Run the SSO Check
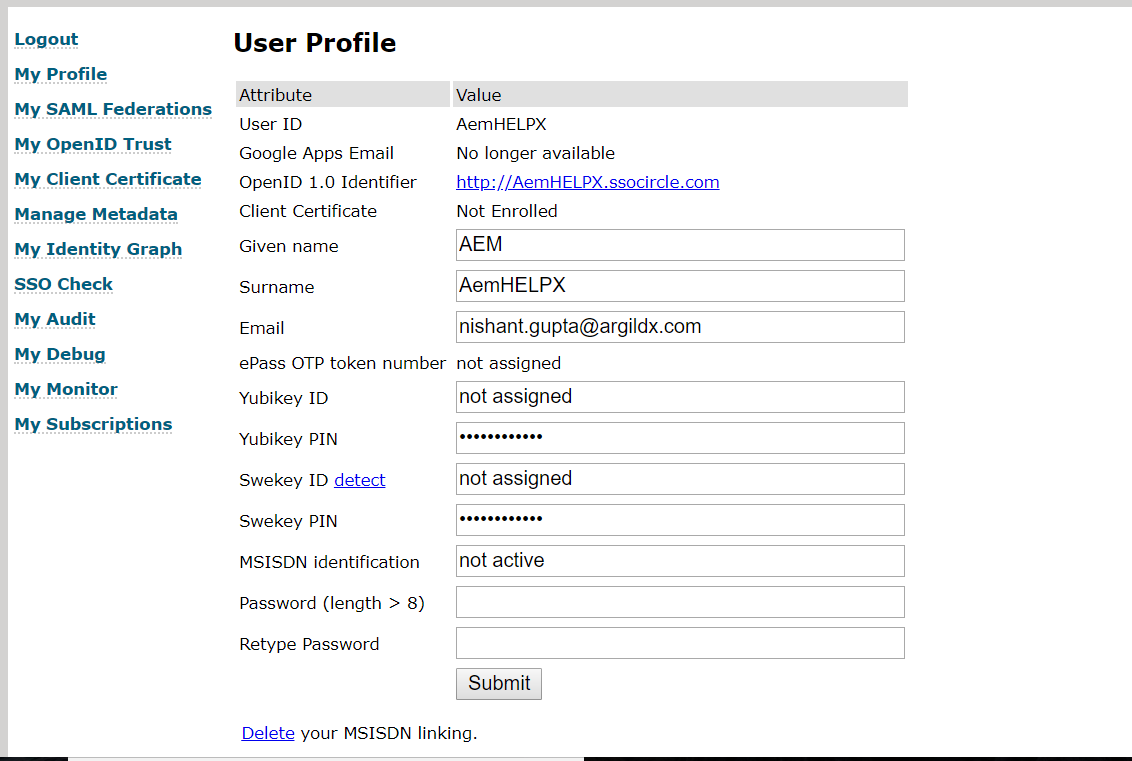 (64, 285)
